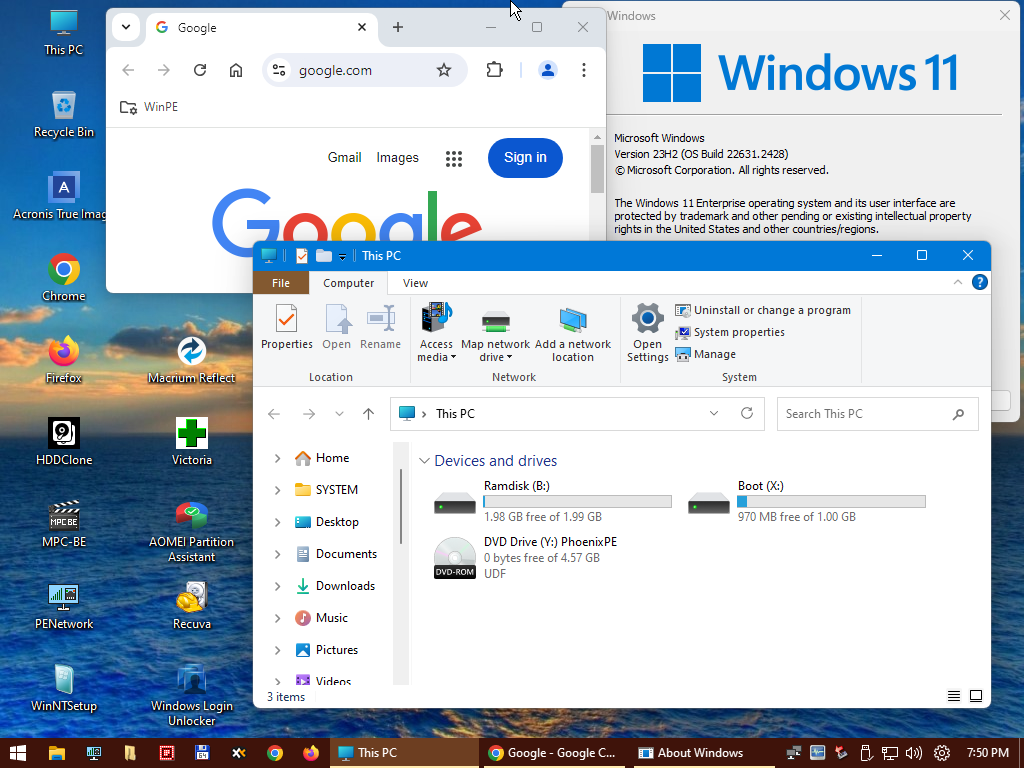Open System properties from the ribbon
The width and height of the screenshot is (1024, 768).
(x=730, y=332)
